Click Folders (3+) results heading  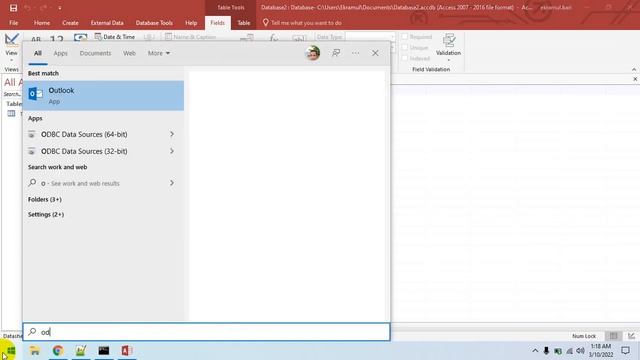coord(44,199)
